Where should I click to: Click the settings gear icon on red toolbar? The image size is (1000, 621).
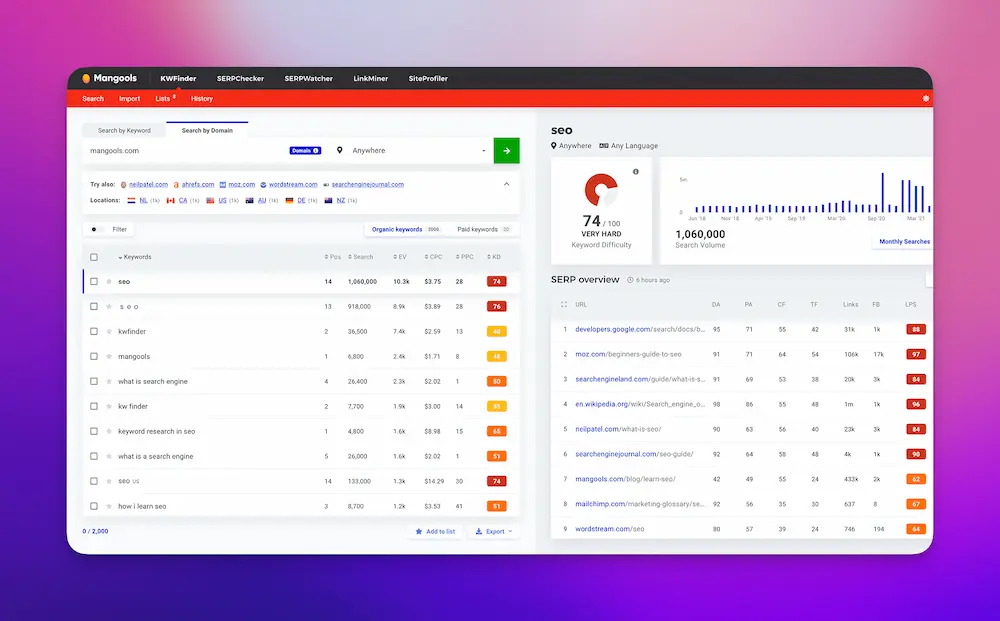click(925, 98)
